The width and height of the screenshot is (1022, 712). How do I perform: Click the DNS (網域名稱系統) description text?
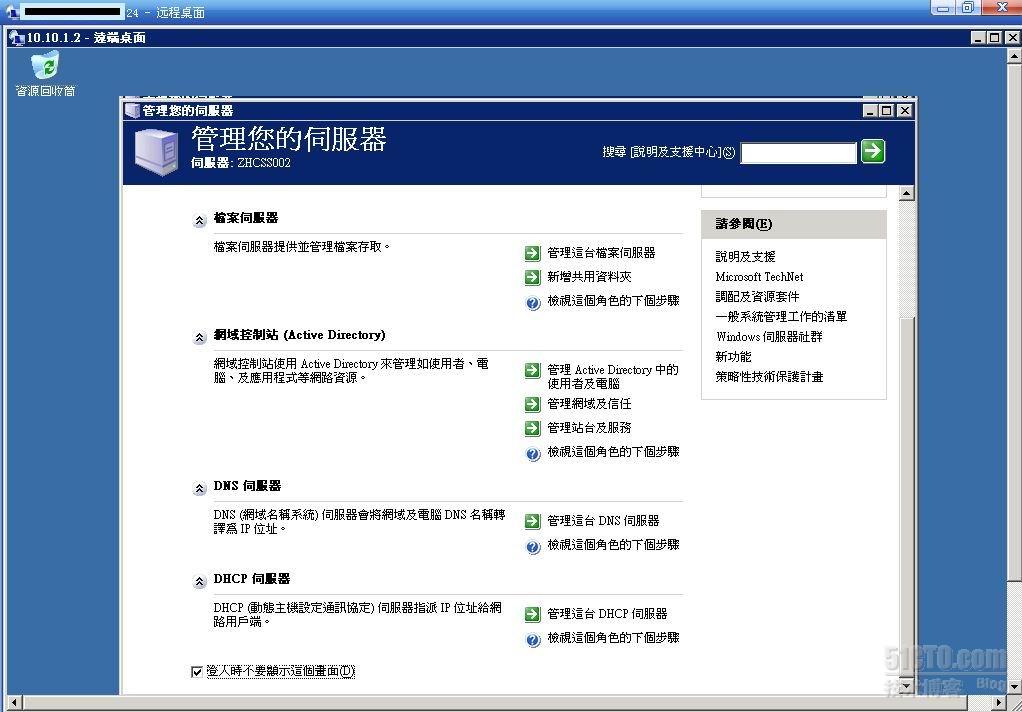(359, 522)
